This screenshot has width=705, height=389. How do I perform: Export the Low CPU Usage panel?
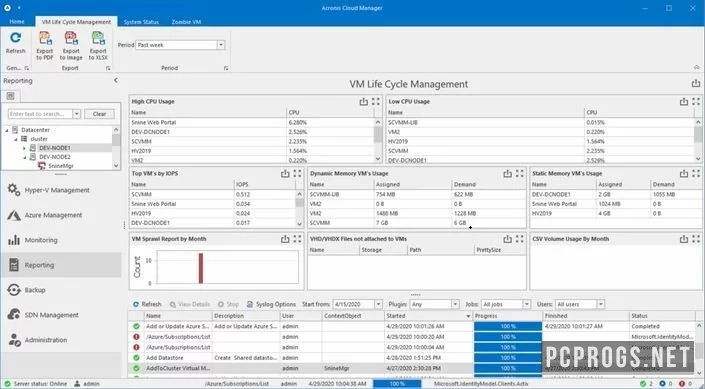(x=683, y=102)
